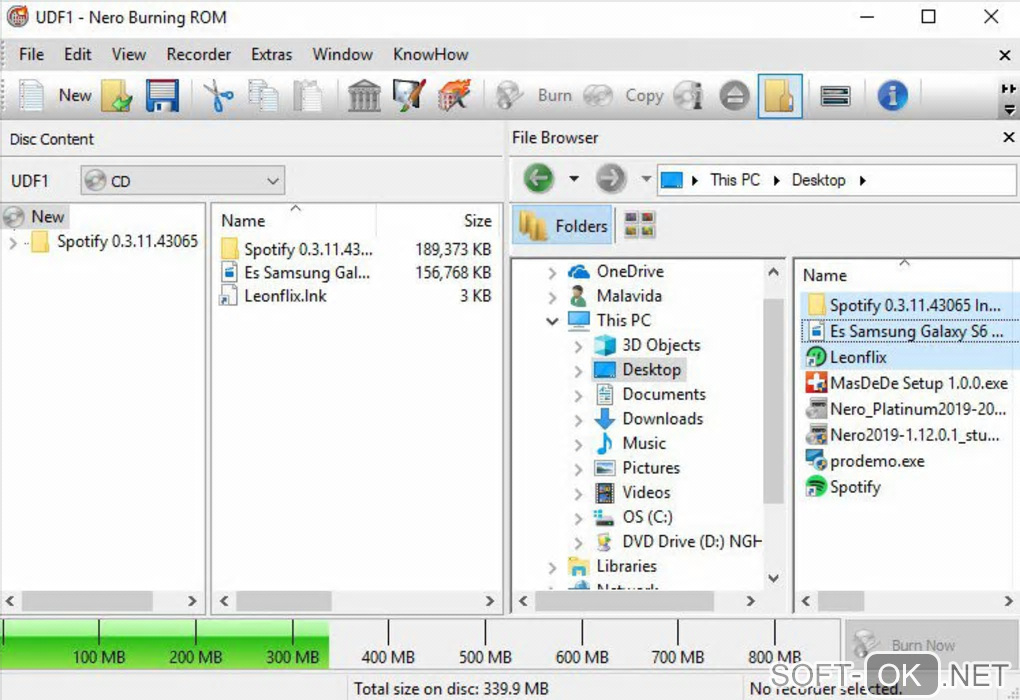Click the green disc capacity bar
This screenshot has height=700, width=1020.
(x=165, y=643)
